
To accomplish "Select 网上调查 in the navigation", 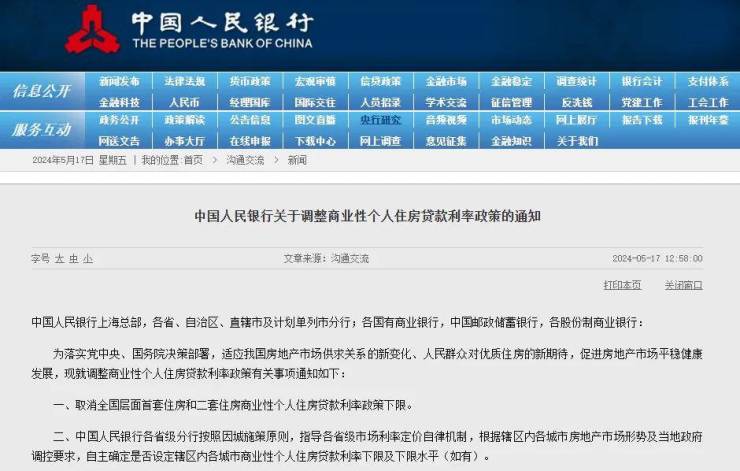I will pos(380,141).
